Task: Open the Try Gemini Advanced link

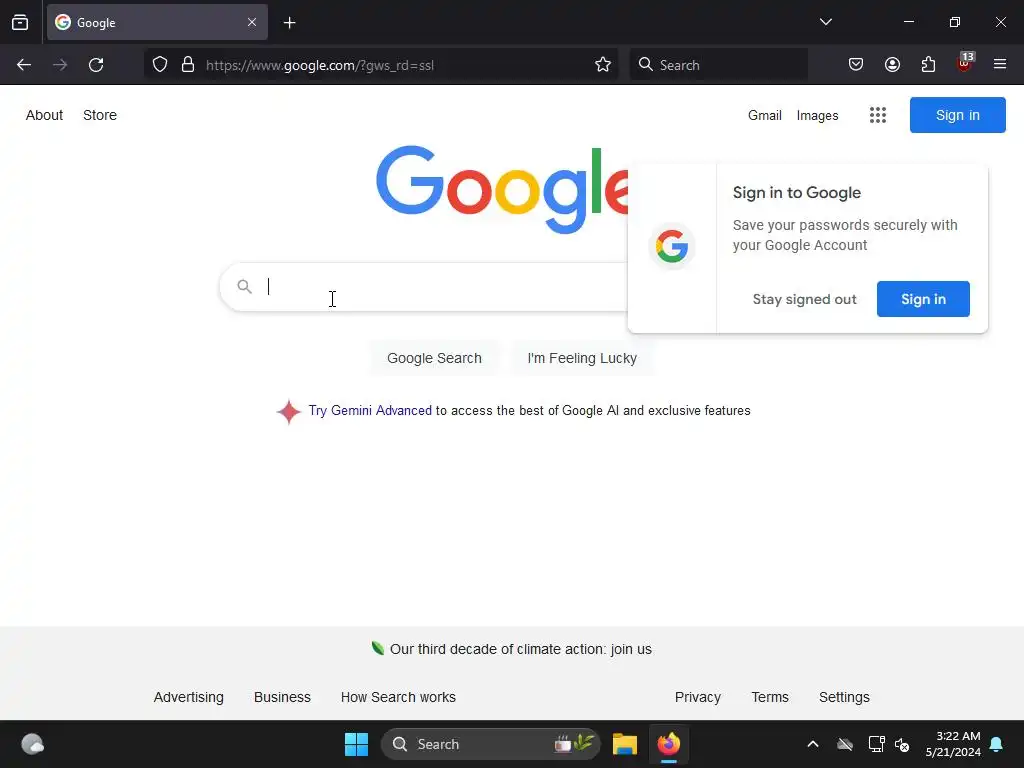Action: pyautogui.click(x=370, y=411)
